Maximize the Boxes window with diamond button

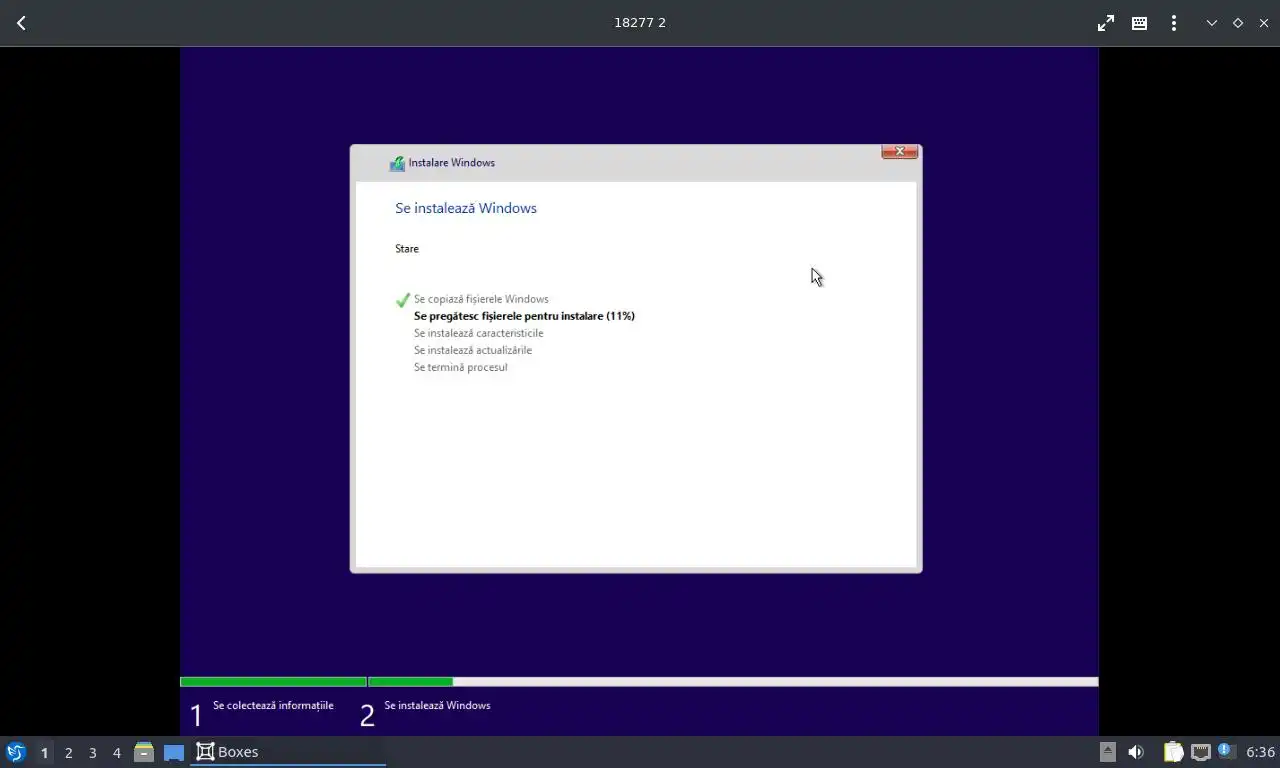coord(1238,22)
